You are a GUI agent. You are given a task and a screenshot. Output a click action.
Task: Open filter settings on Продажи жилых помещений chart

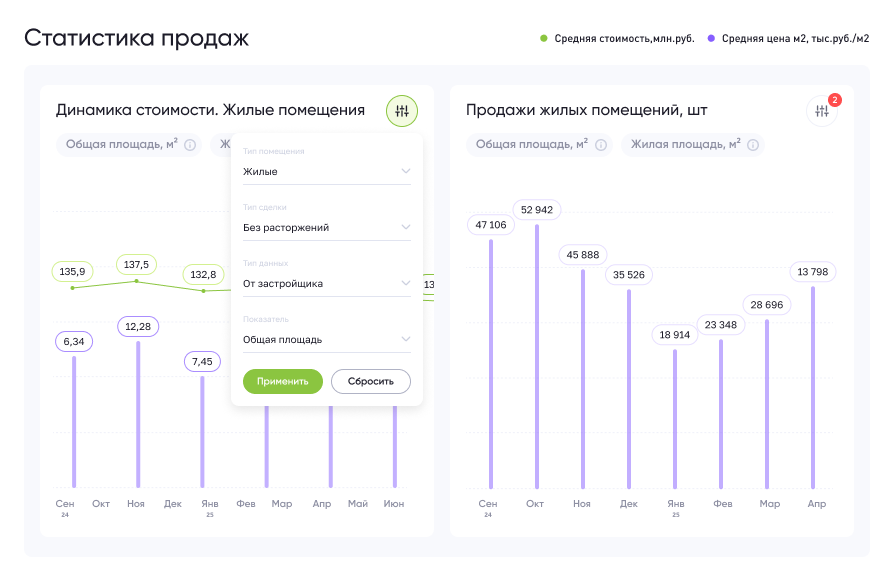[x=822, y=111]
